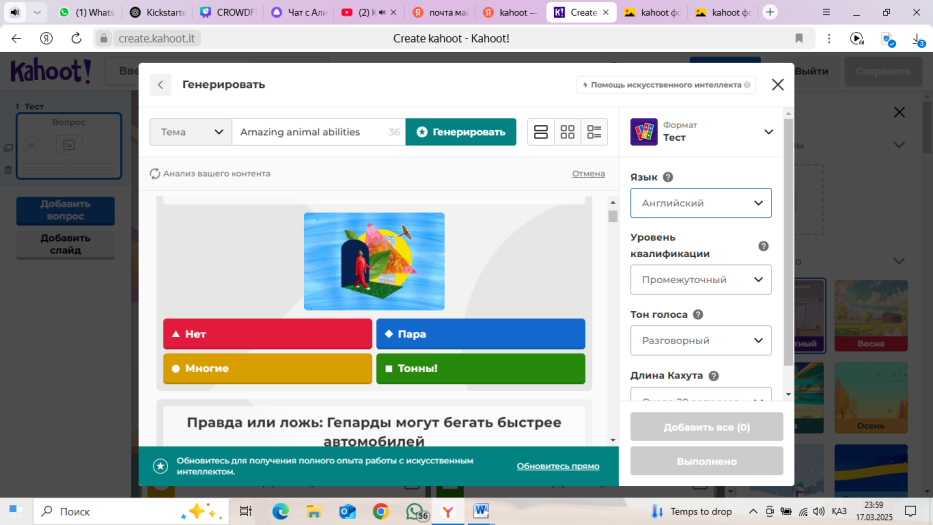Screen dimensions: 933x525
Task: Switch to the CROWDF browser tab
Action: pos(228,12)
